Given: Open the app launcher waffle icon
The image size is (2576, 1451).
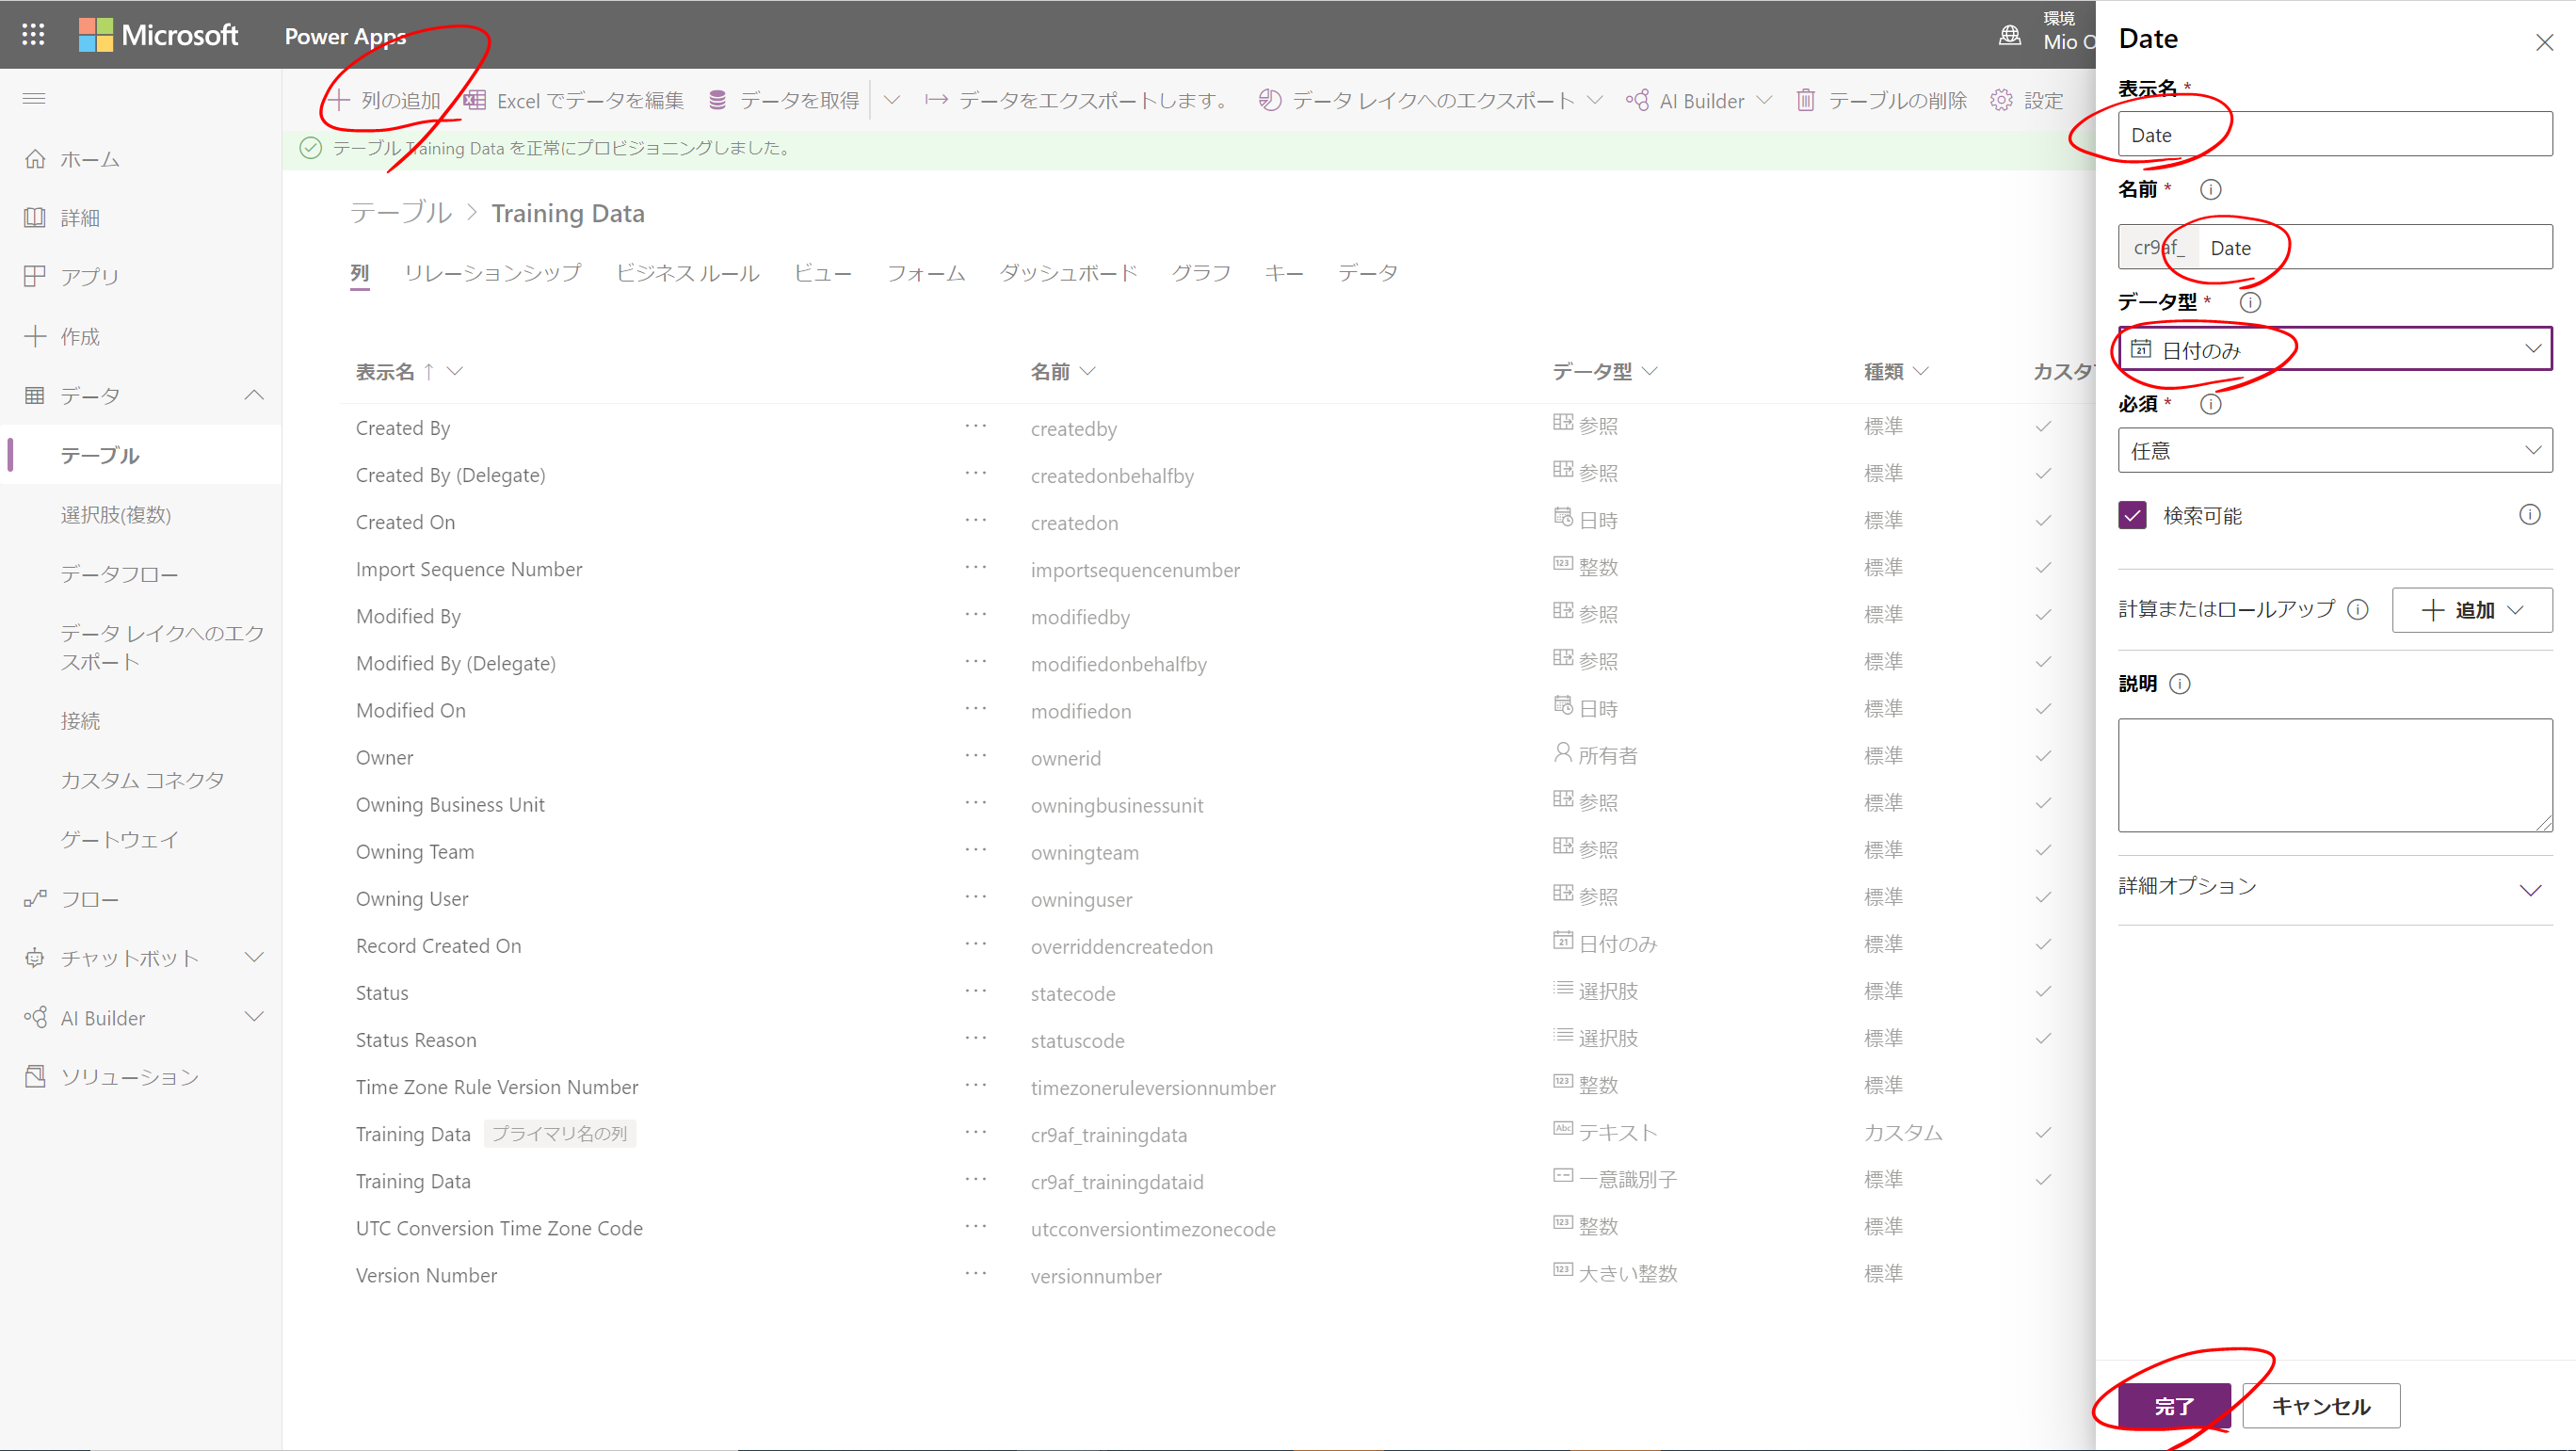Looking at the screenshot, I should tap(33, 35).
